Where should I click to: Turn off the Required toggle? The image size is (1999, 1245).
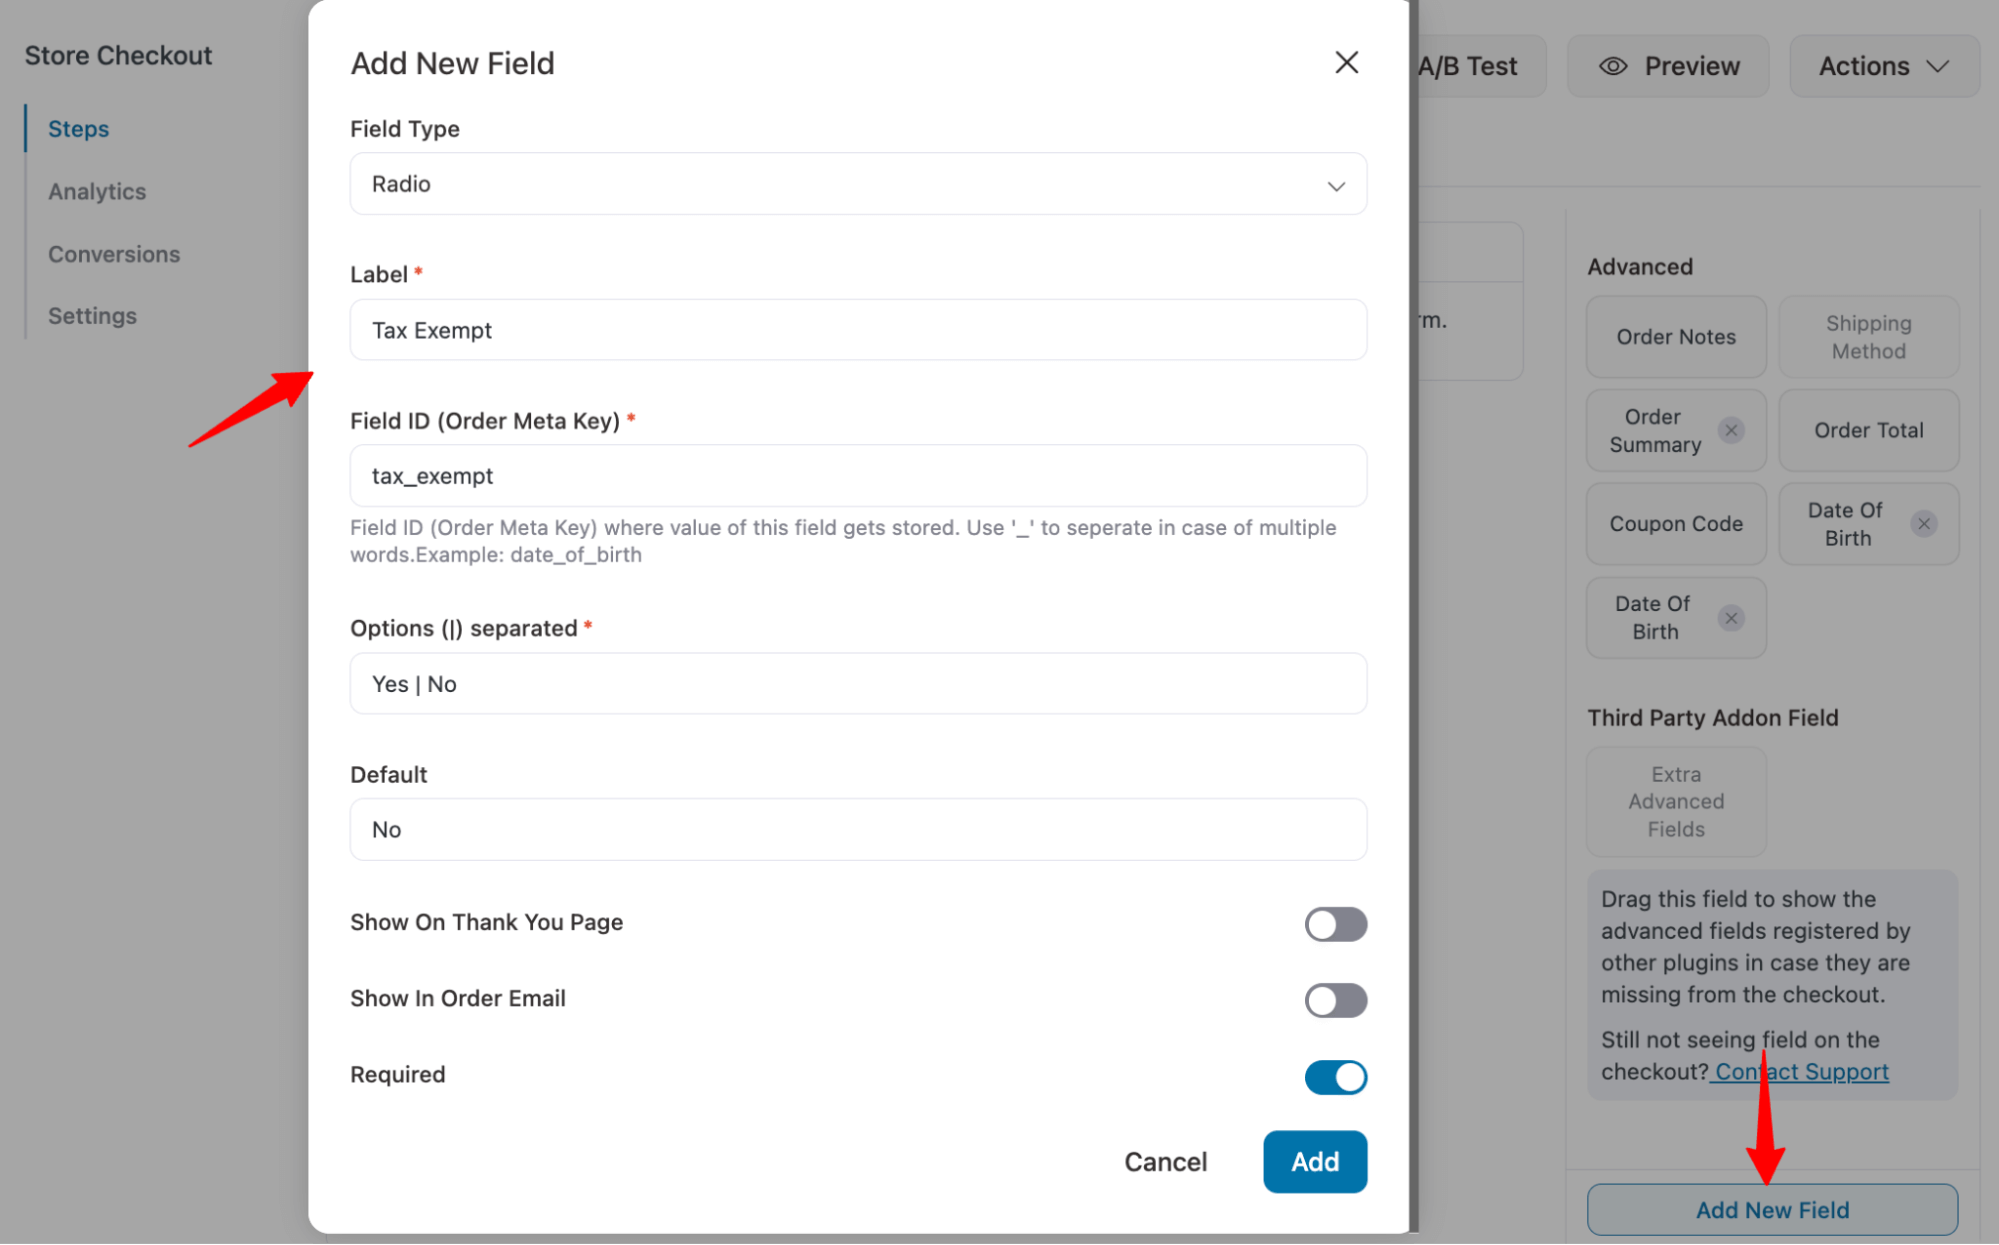coord(1334,1077)
